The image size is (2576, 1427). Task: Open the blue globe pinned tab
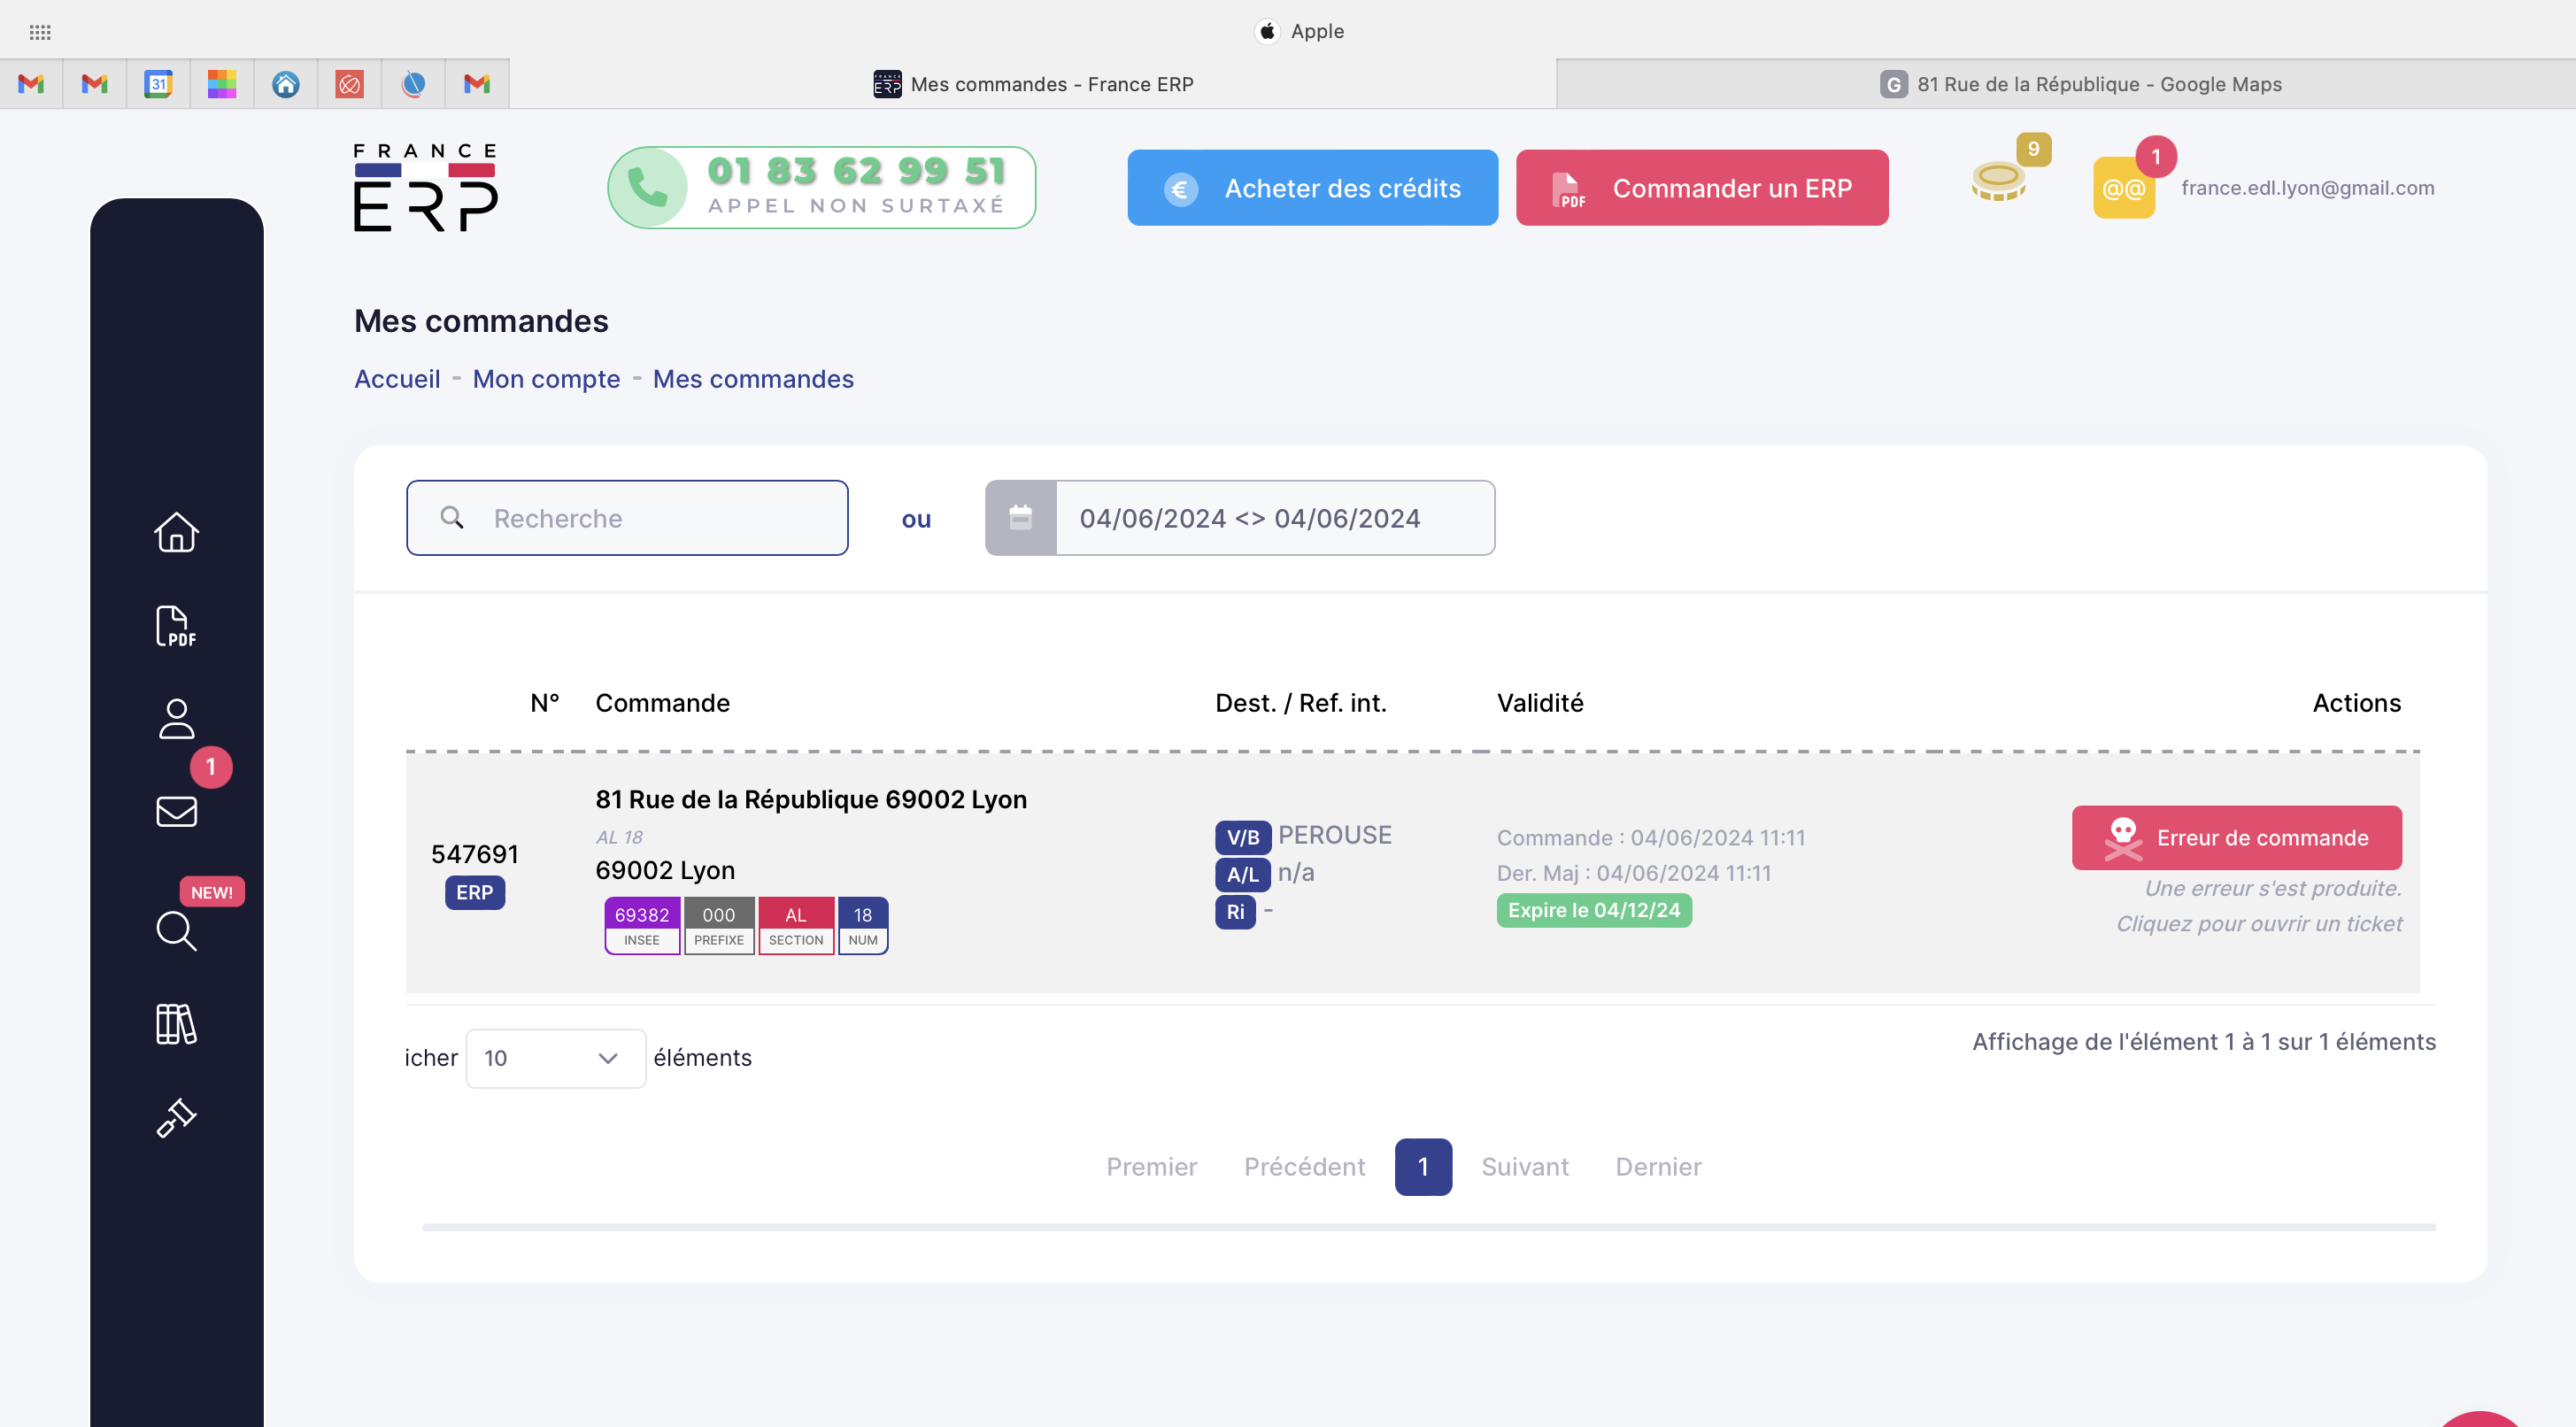tap(413, 84)
